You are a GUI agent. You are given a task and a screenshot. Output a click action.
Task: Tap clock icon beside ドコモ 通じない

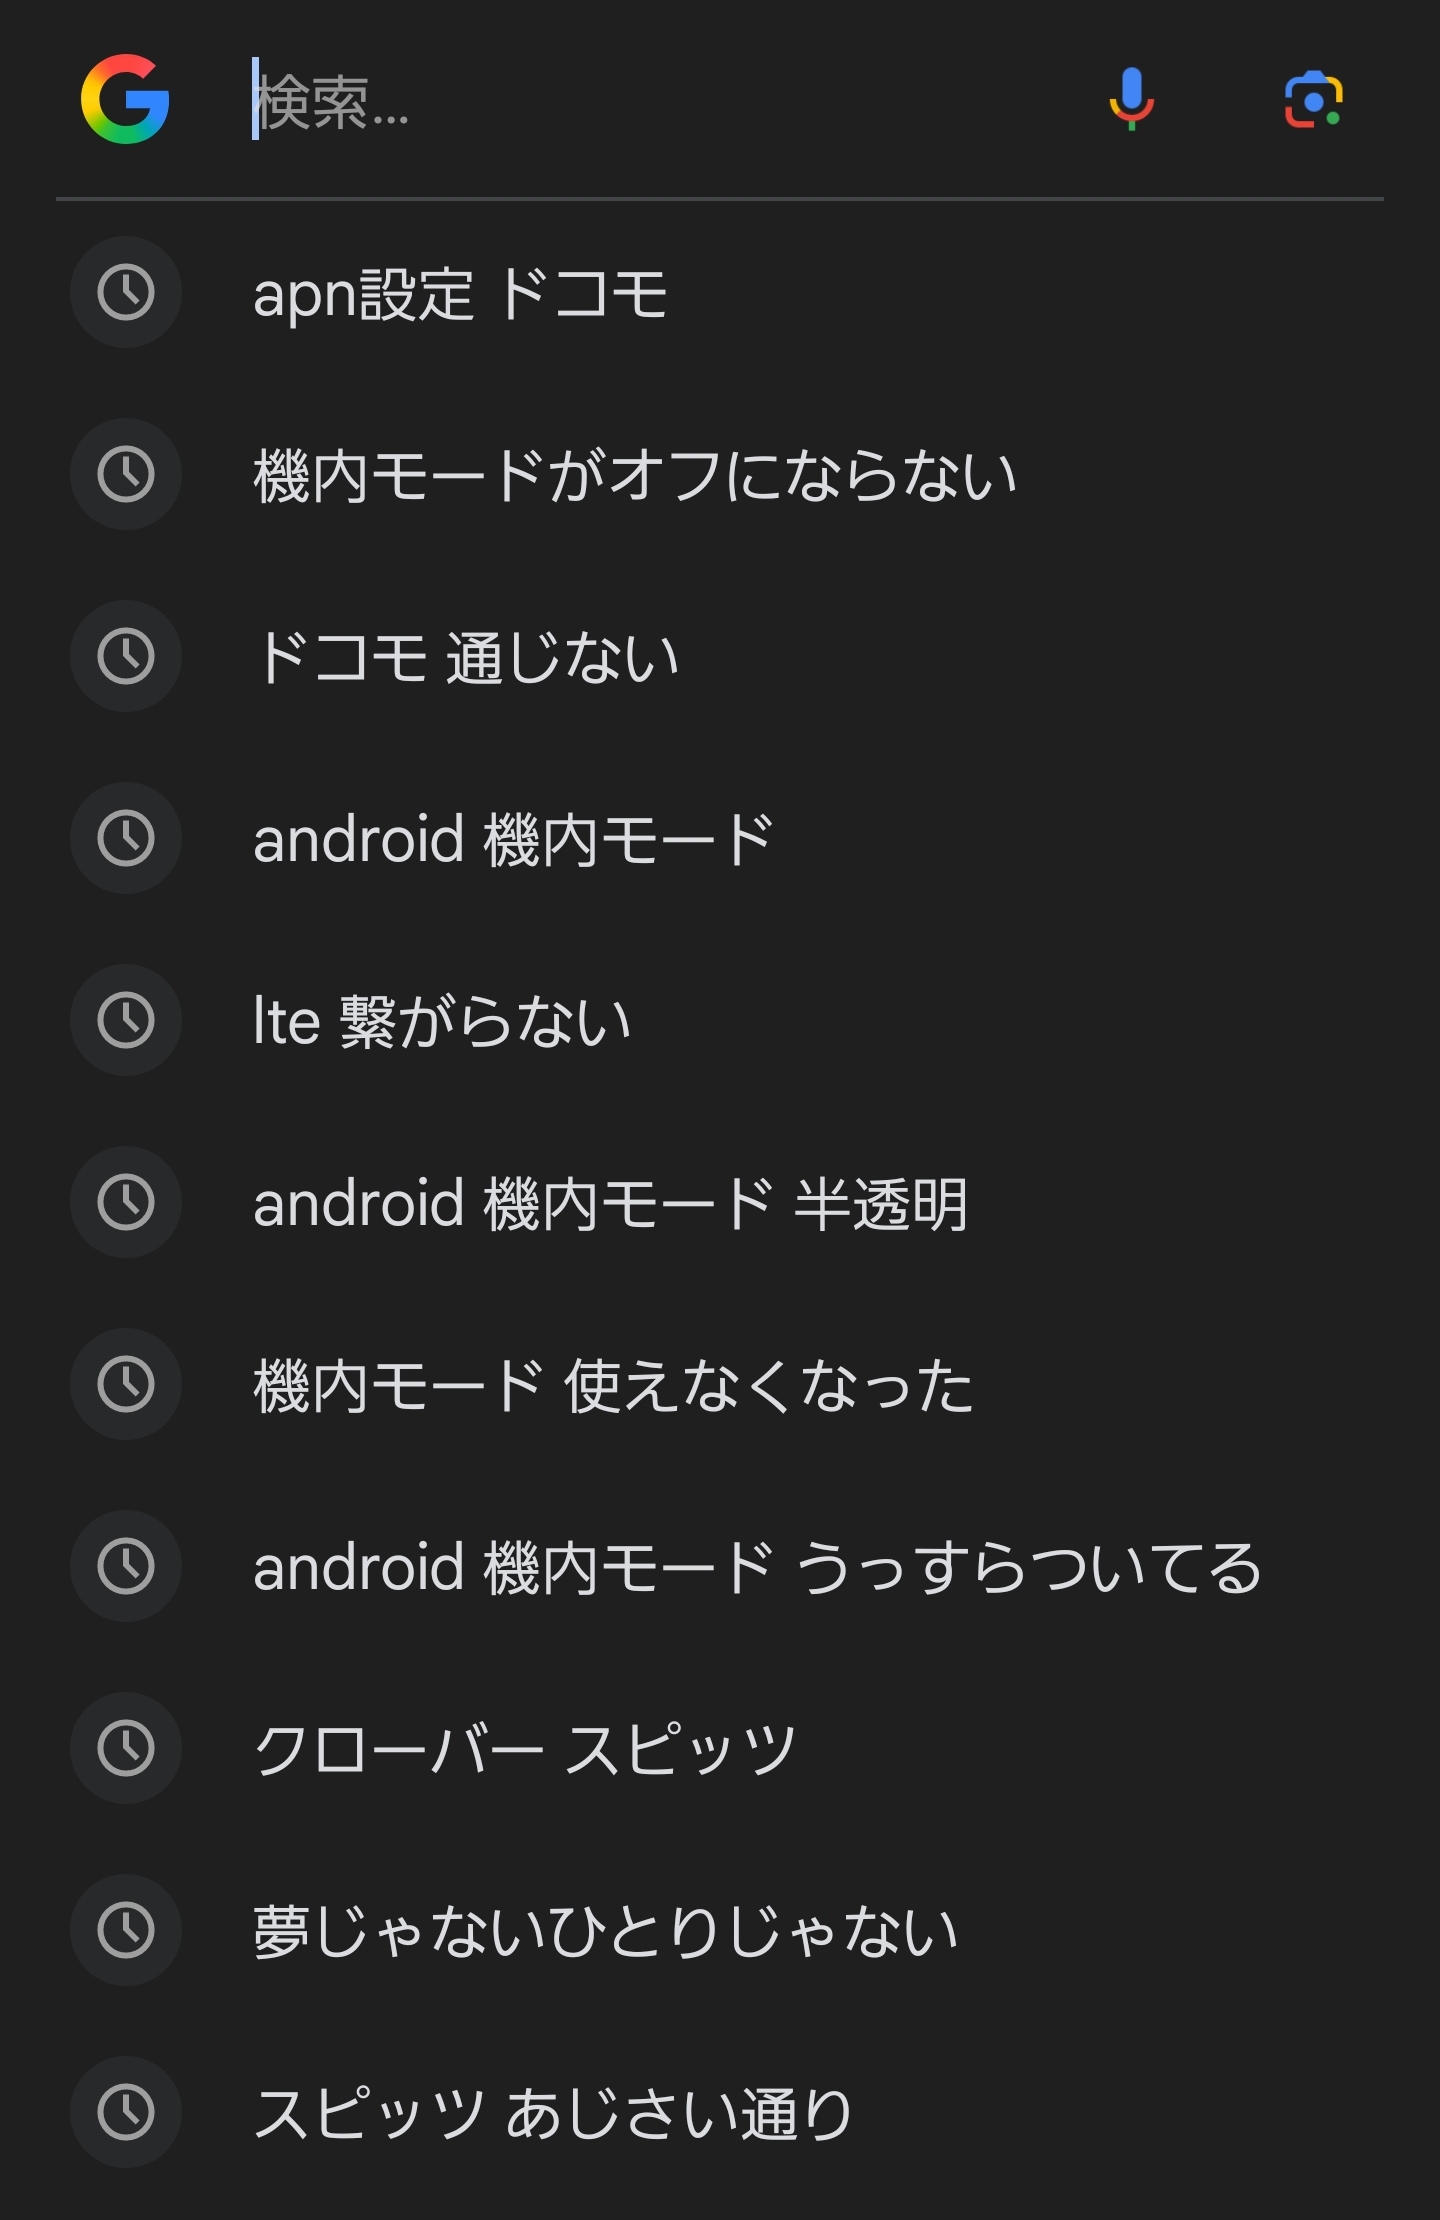[126, 656]
